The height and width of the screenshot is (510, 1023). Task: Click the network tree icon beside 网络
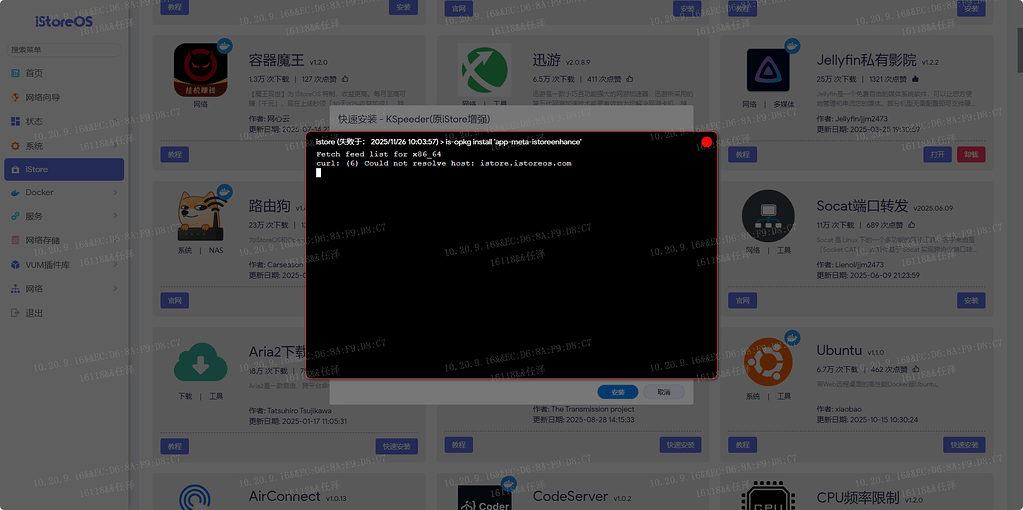[16, 288]
